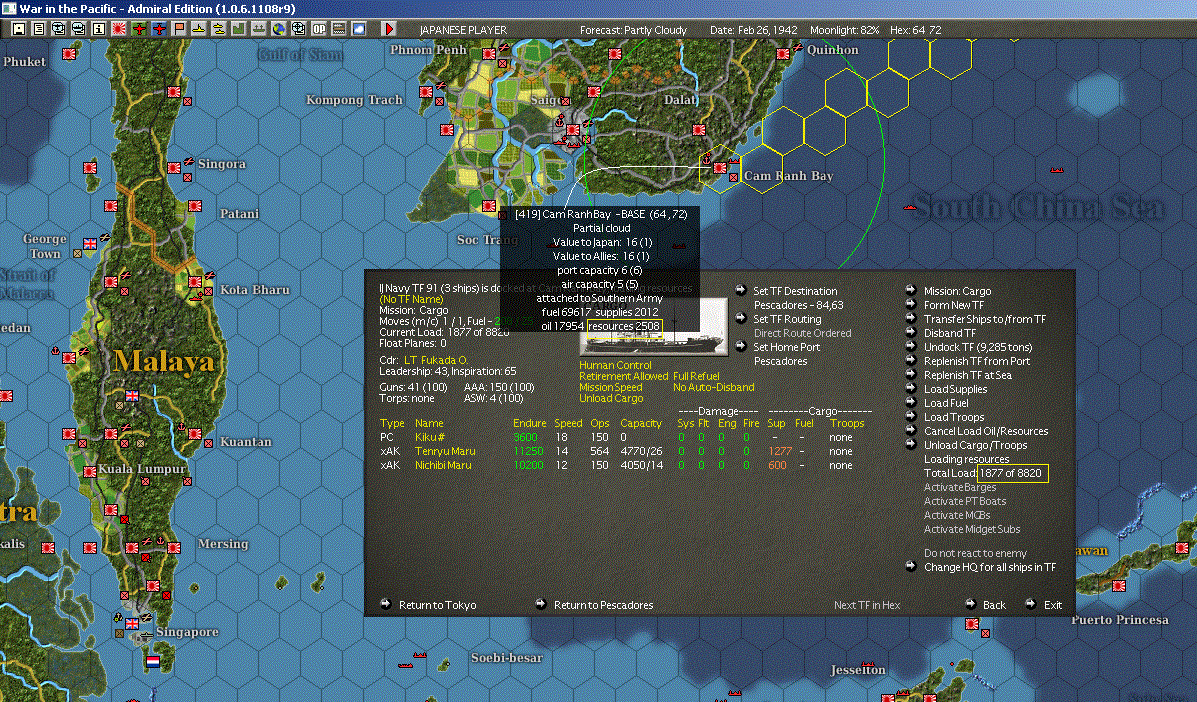Click the globe toolbar icon
Viewport: 1197px width, 702px height.
279,29
